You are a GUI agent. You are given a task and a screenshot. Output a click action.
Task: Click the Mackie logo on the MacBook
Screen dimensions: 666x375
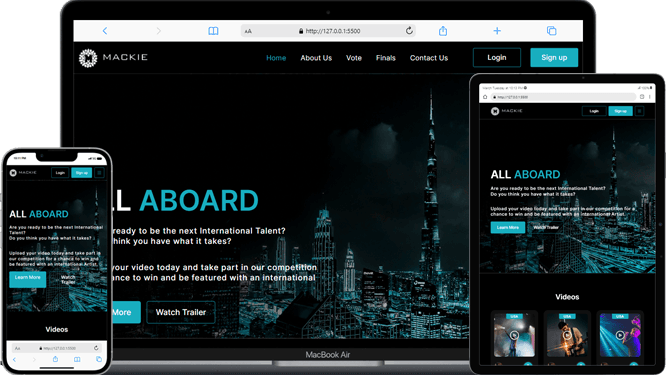pos(113,58)
